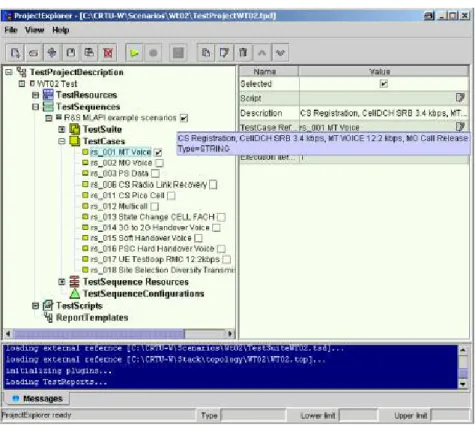This screenshot has height=425, width=475.
Task: Click the tree horizontal scrollbar thumb
Action: pyautogui.click(x=99, y=333)
